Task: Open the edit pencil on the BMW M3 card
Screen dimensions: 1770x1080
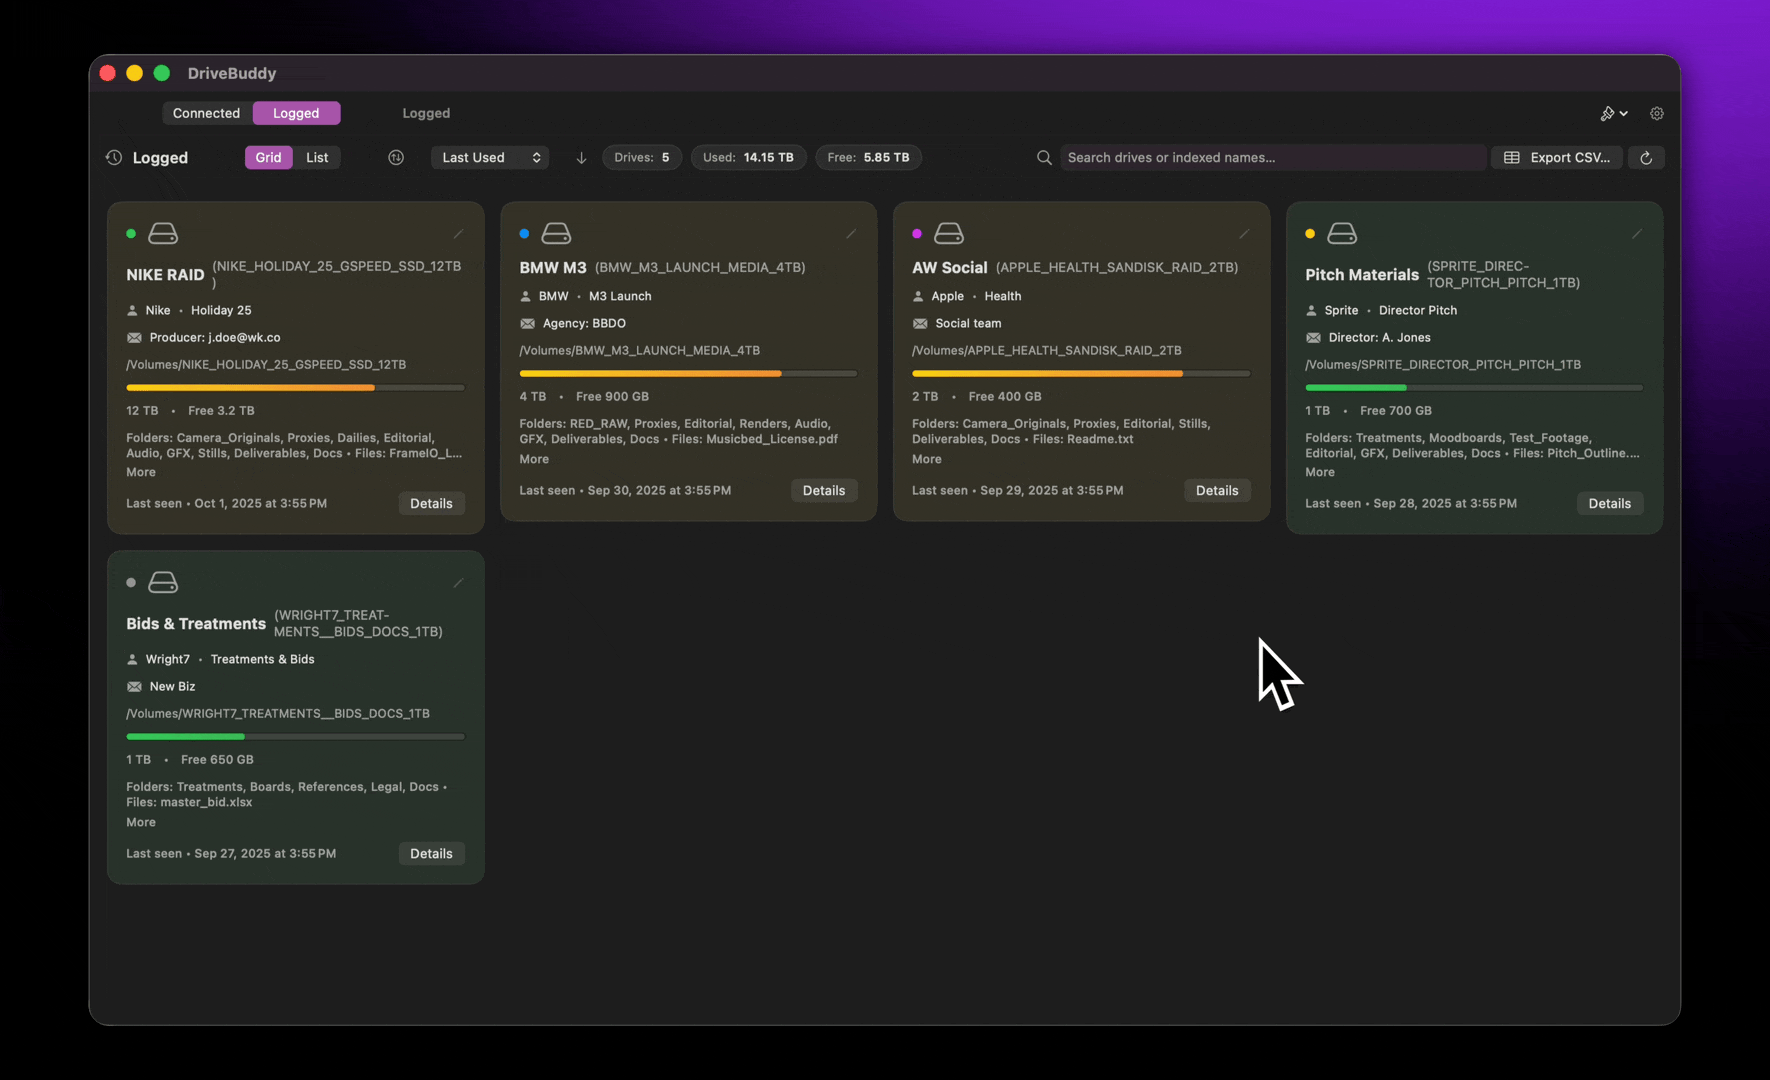Action: coord(851,234)
